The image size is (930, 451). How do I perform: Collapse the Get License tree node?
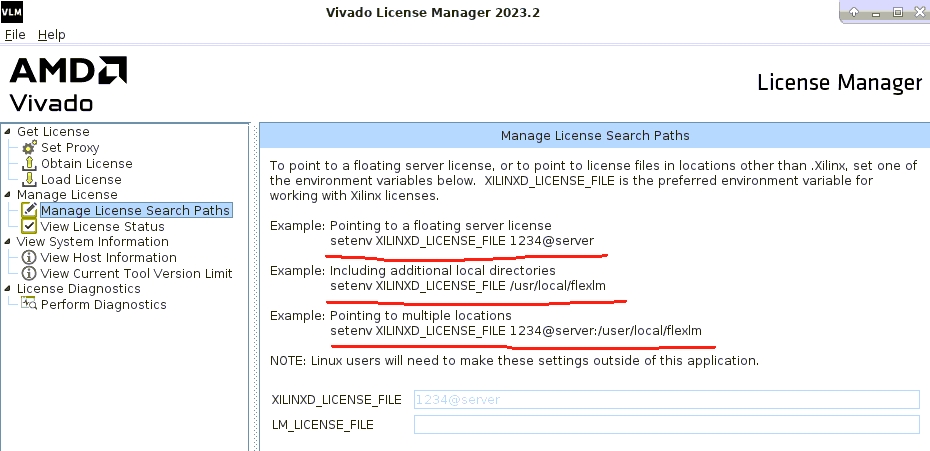(7, 132)
